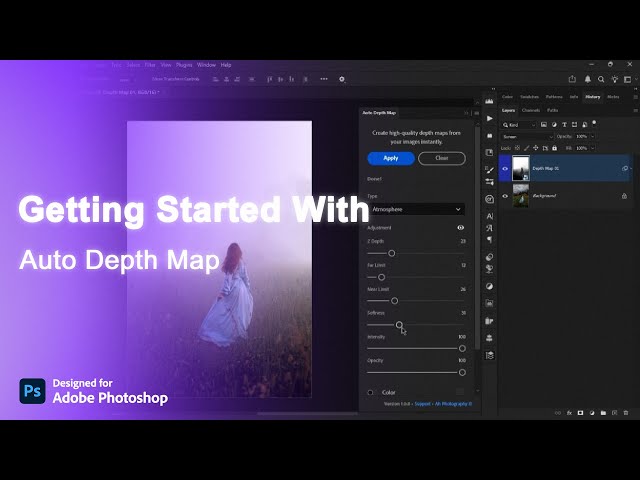Open the layer Opacity dropdown arrow
The image size is (640, 480).
[593, 136]
